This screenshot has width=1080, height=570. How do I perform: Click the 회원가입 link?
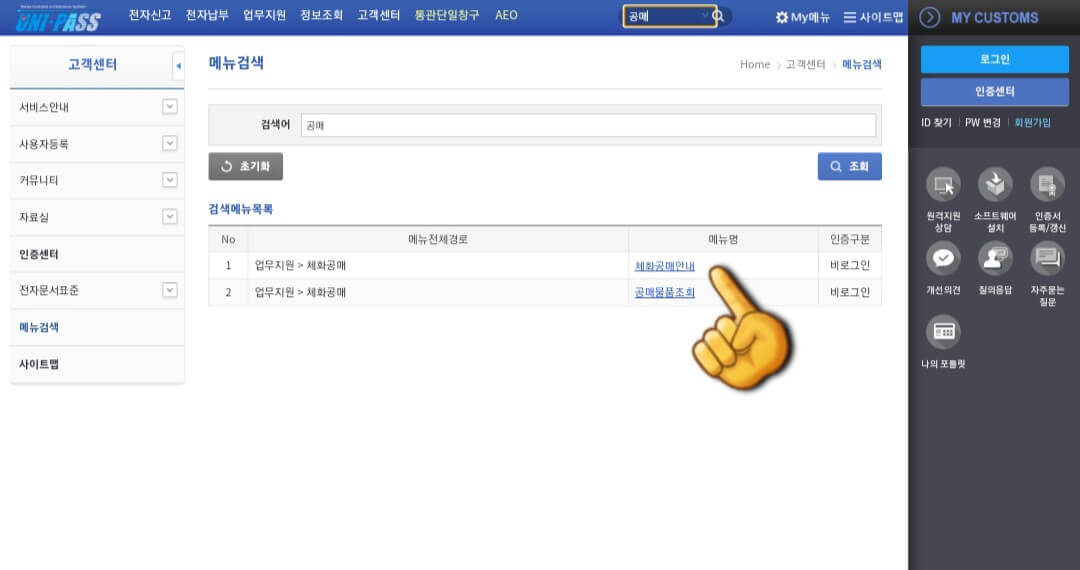point(1032,123)
